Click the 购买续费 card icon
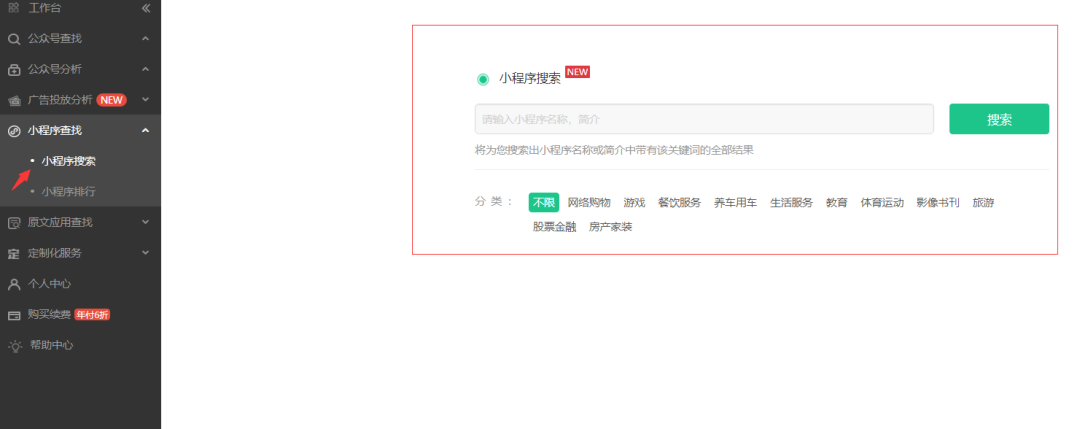This screenshot has width=1080, height=429. 14,315
